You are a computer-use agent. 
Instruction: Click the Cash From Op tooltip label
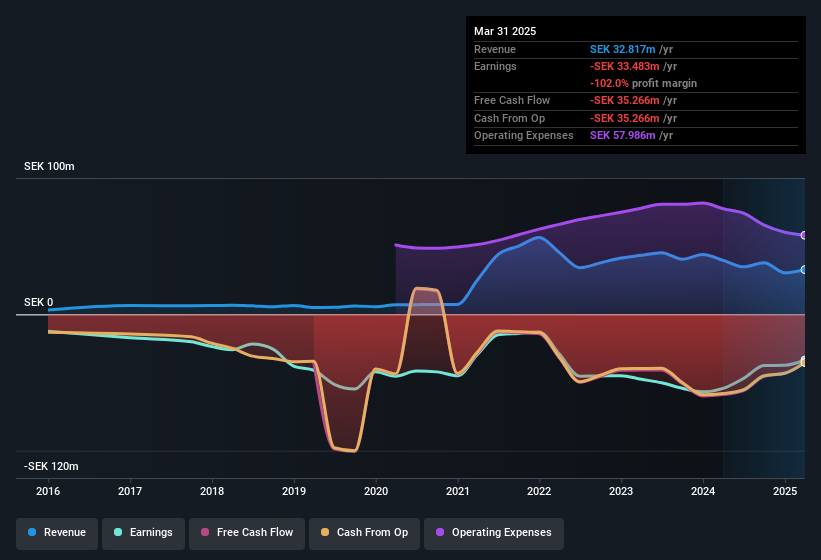[x=509, y=118]
